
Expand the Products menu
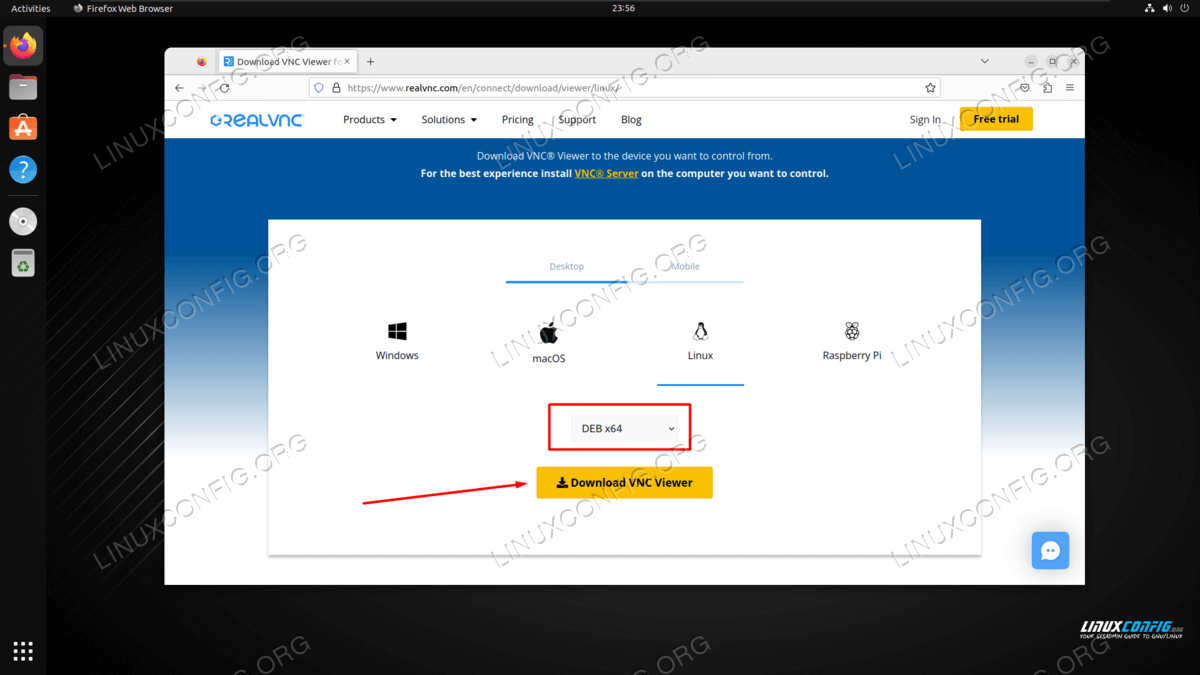pos(370,120)
